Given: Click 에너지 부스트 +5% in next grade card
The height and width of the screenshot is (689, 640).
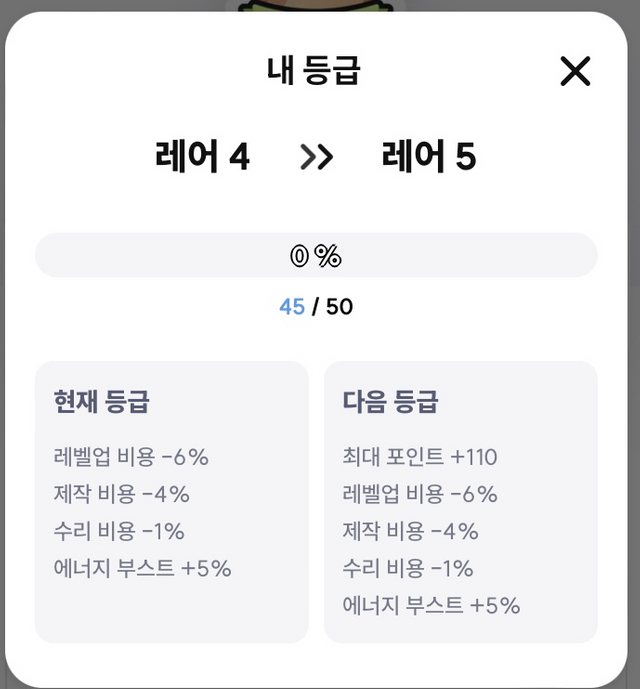Looking at the screenshot, I should coord(431,605).
